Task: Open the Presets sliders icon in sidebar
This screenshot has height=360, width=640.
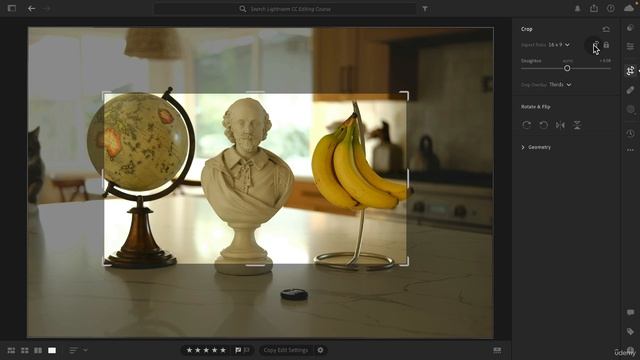Action: point(630,47)
